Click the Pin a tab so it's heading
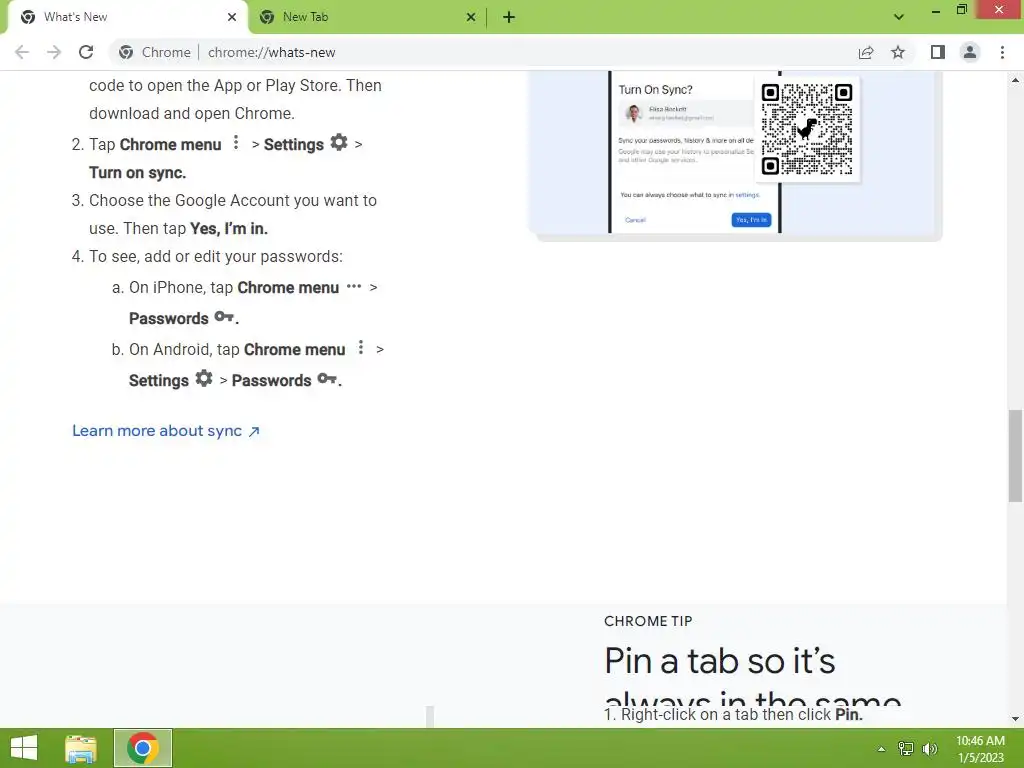Image resolution: width=1024 pixels, height=768 pixels. tap(720, 661)
